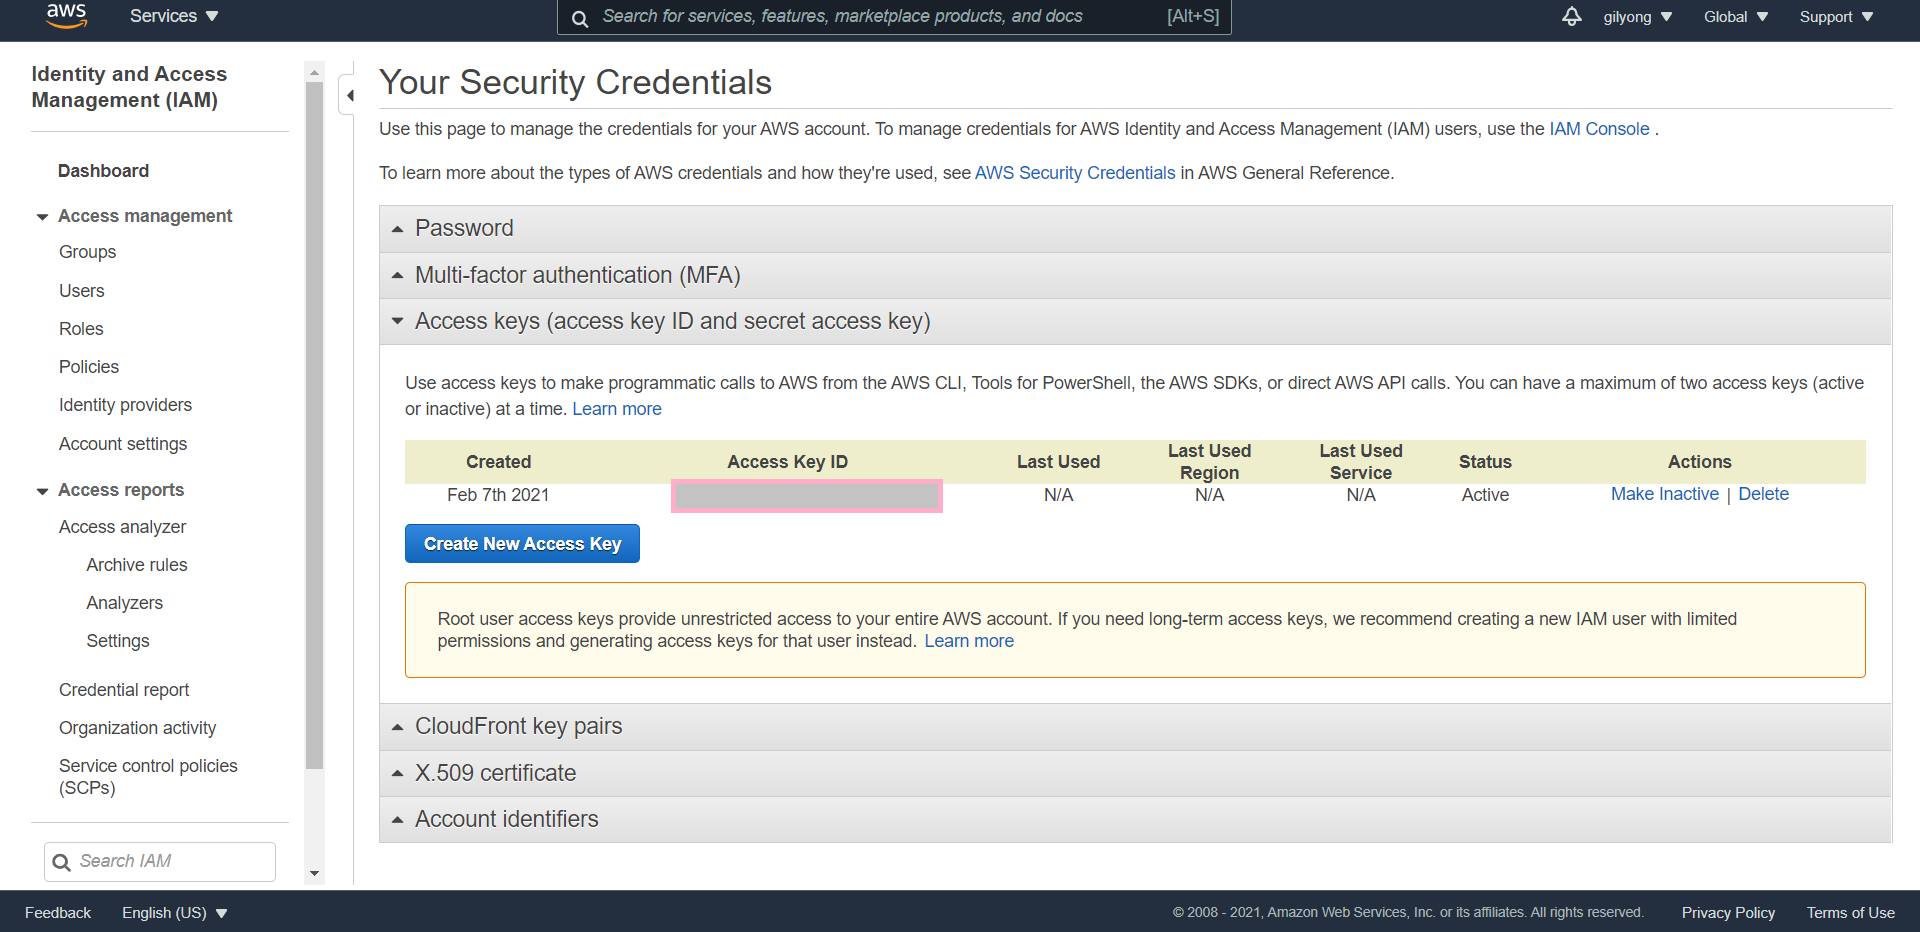The height and width of the screenshot is (932, 1920).
Task: Open Account settings in sidebar
Action: coord(123,444)
